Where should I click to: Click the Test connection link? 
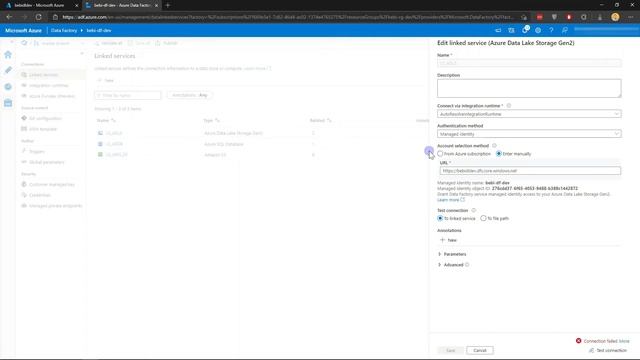click(x=608, y=350)
